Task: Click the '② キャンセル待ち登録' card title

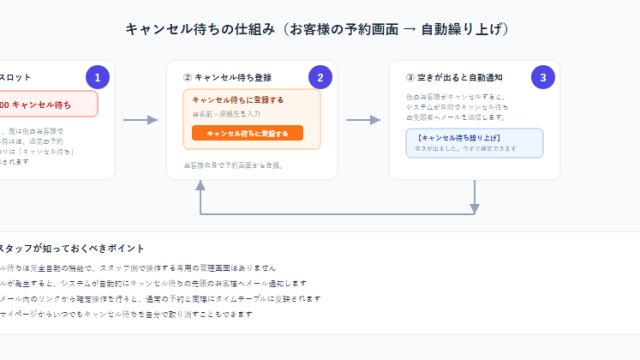Action: click(x=227, y=78)
